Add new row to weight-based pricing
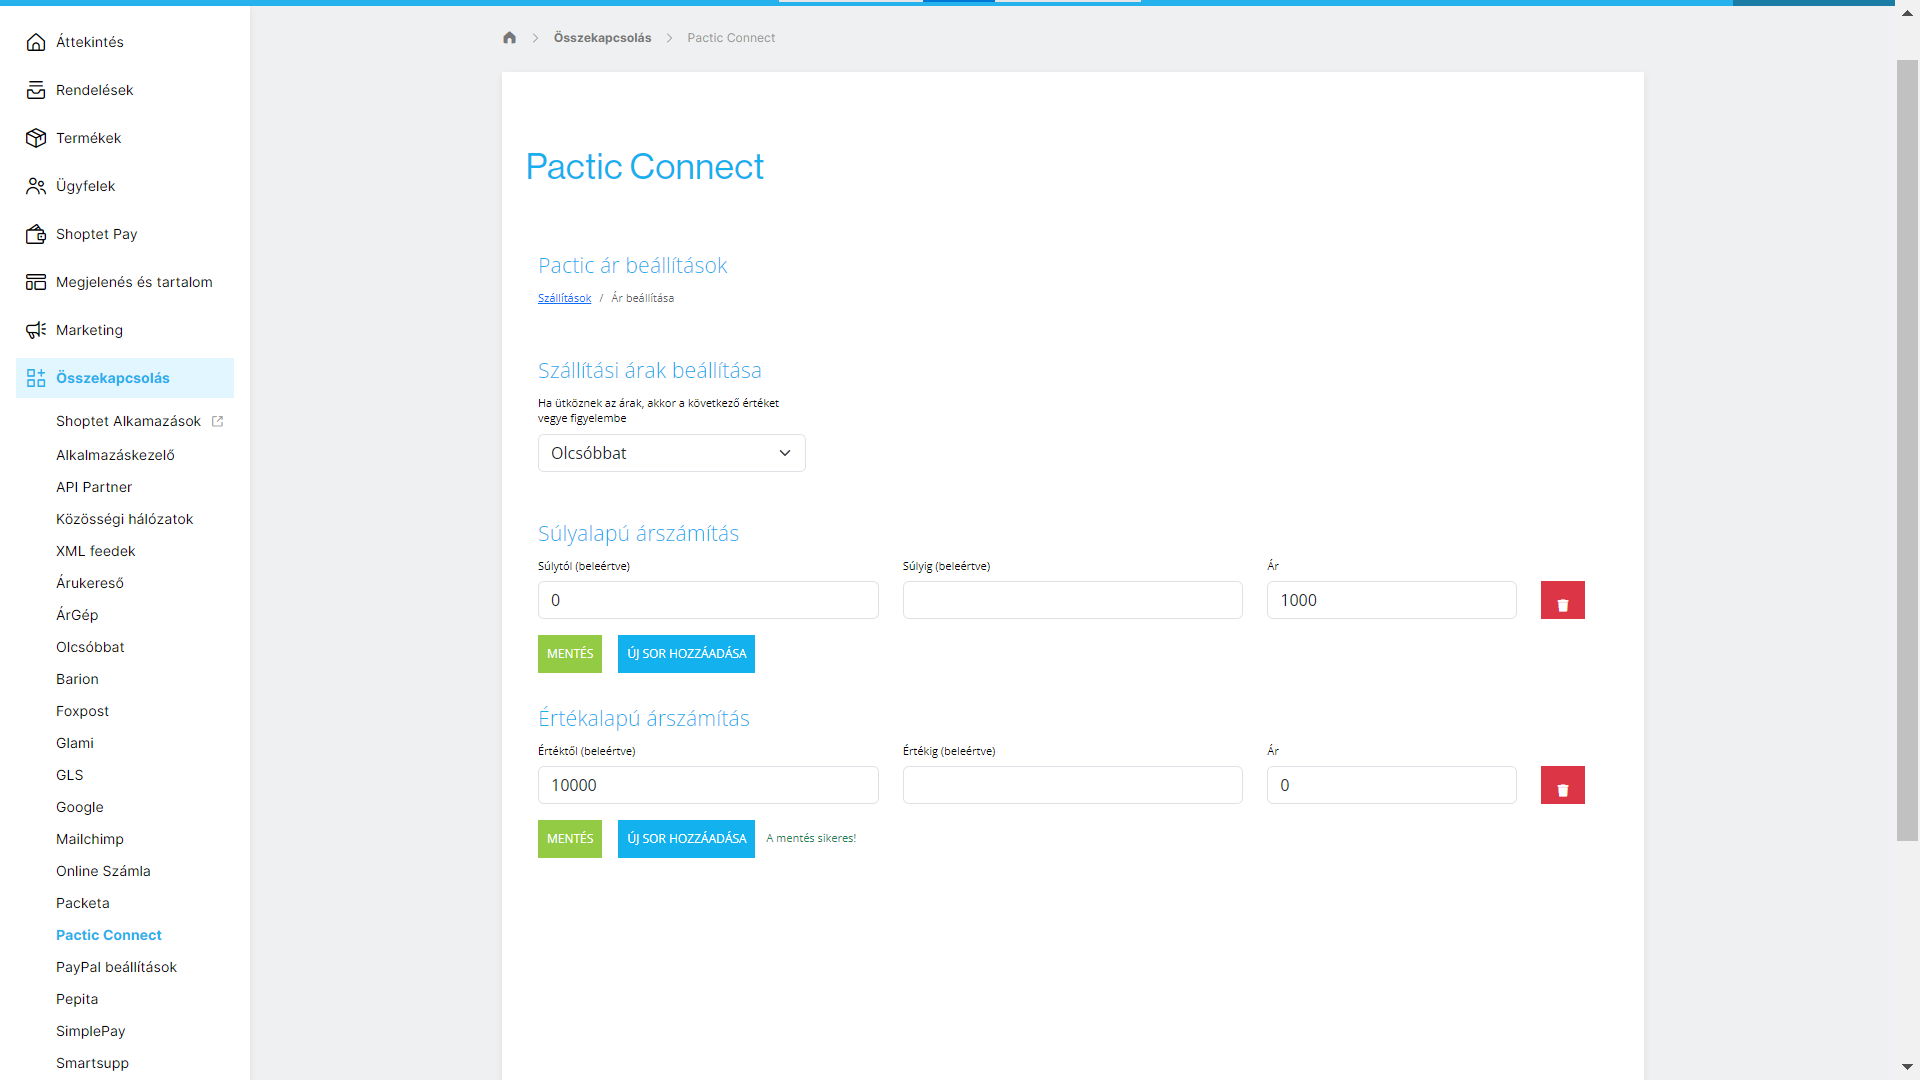1920x1080 pixels. [x=686, y=654]
